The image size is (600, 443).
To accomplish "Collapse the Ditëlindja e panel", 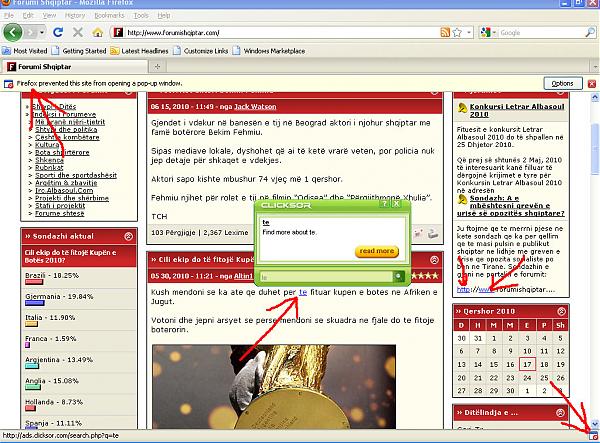I will click(560, 412).
